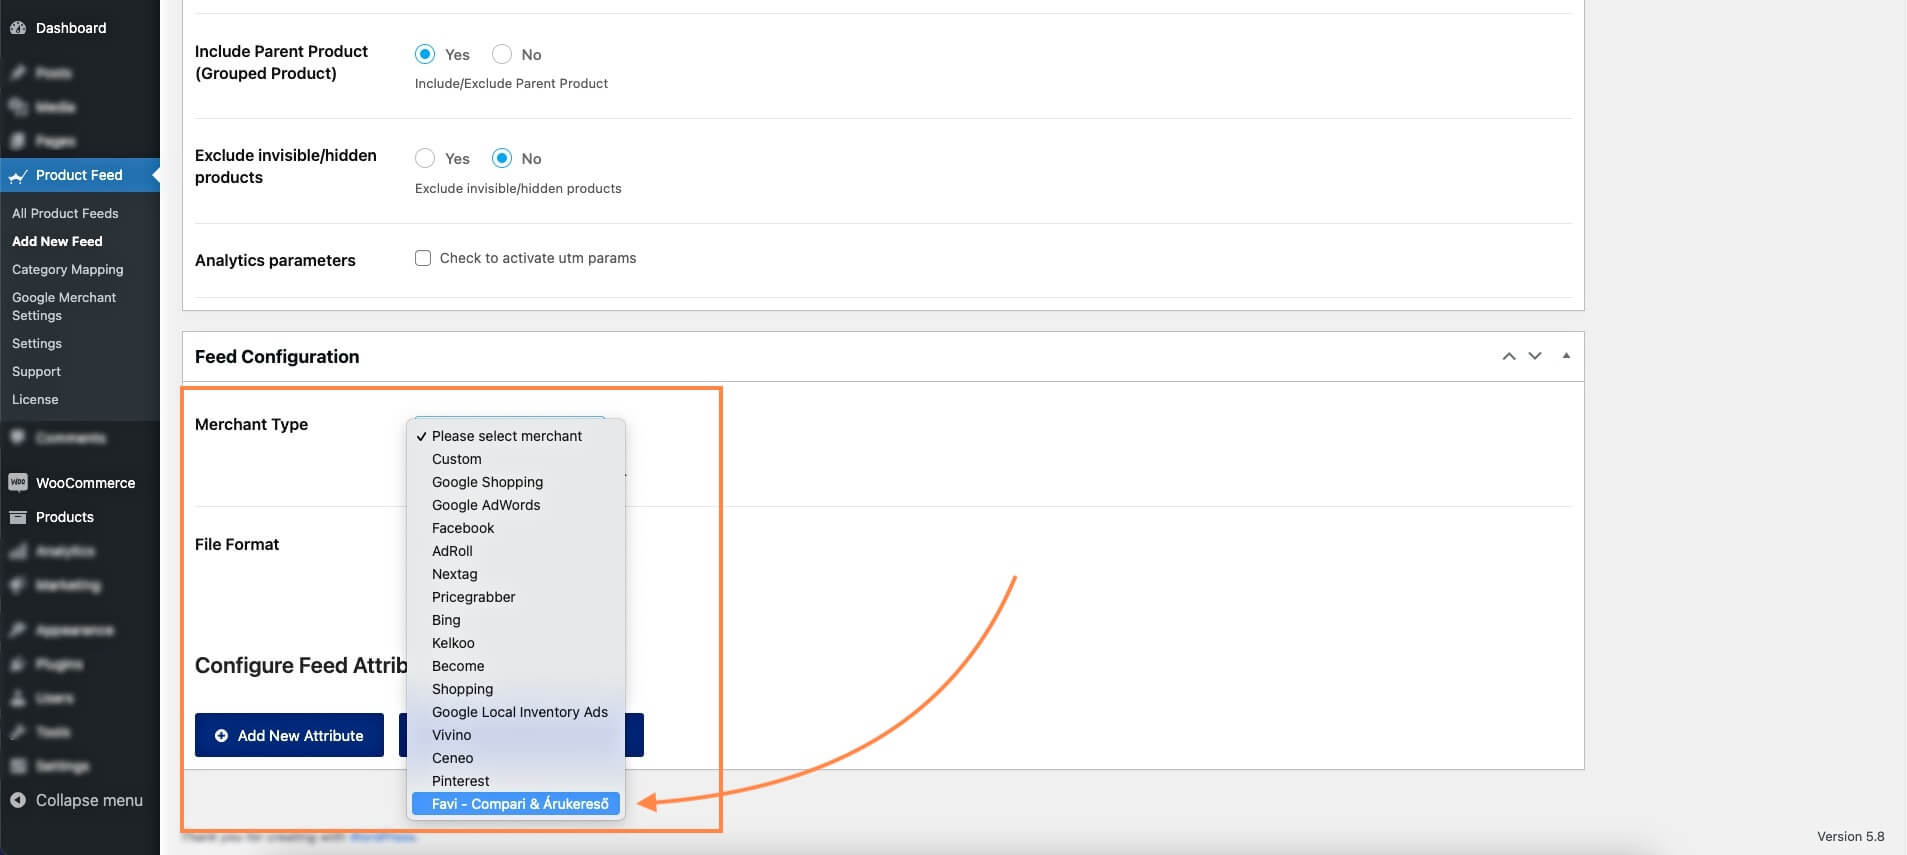Select Yes for Exclude invisible/hidden products
The width and height of the screenshot is (1907, 855).
tap(425, 158)
